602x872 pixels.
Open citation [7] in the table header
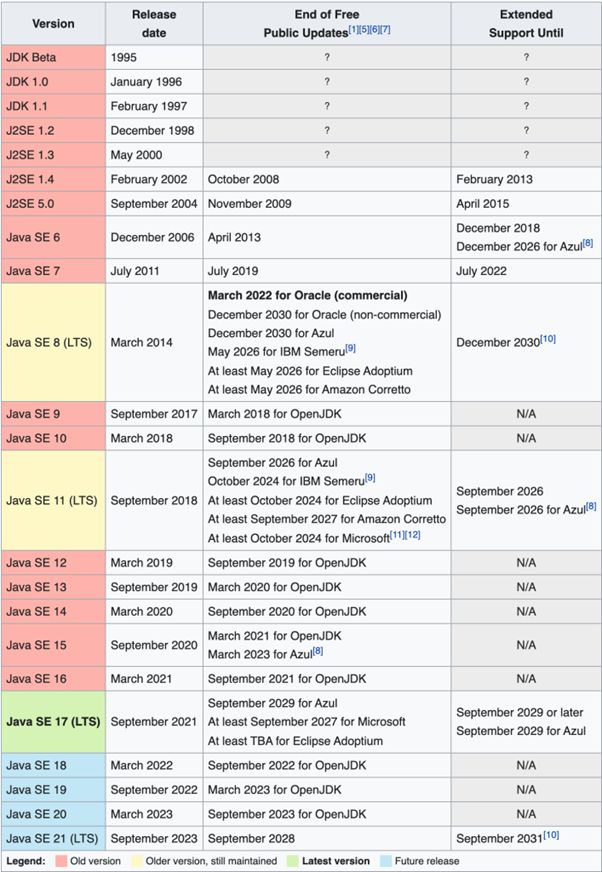pos(385,29)
